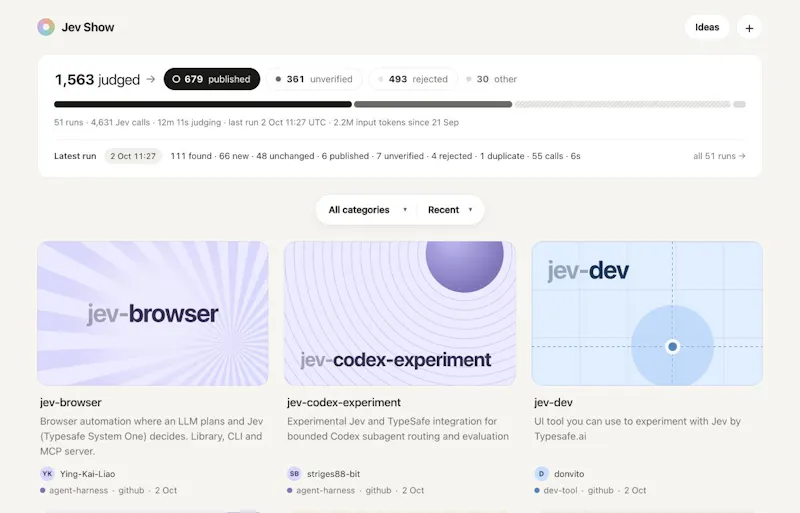This screenshot has height=513, width=800.
Task: Click the jev-browser title text
Action: pos(71,402)
